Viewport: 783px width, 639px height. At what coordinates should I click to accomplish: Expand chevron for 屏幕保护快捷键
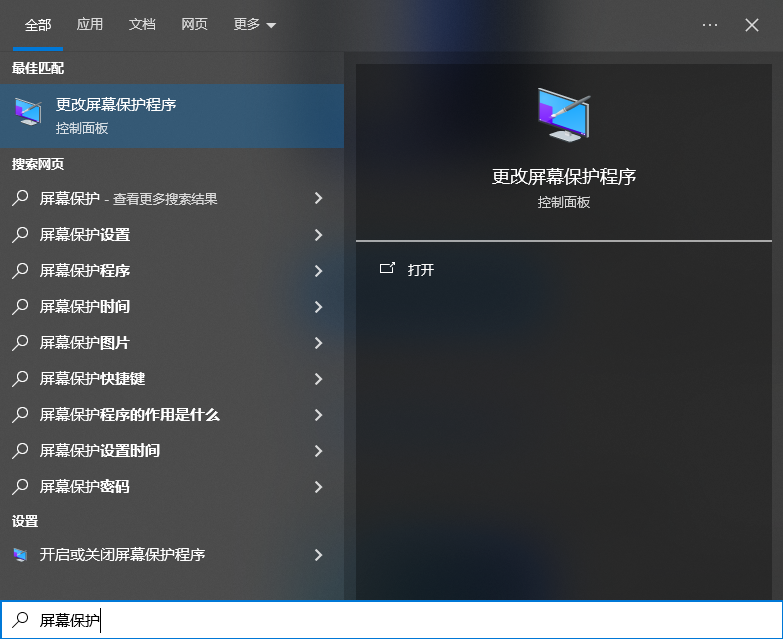pos(319,378)
